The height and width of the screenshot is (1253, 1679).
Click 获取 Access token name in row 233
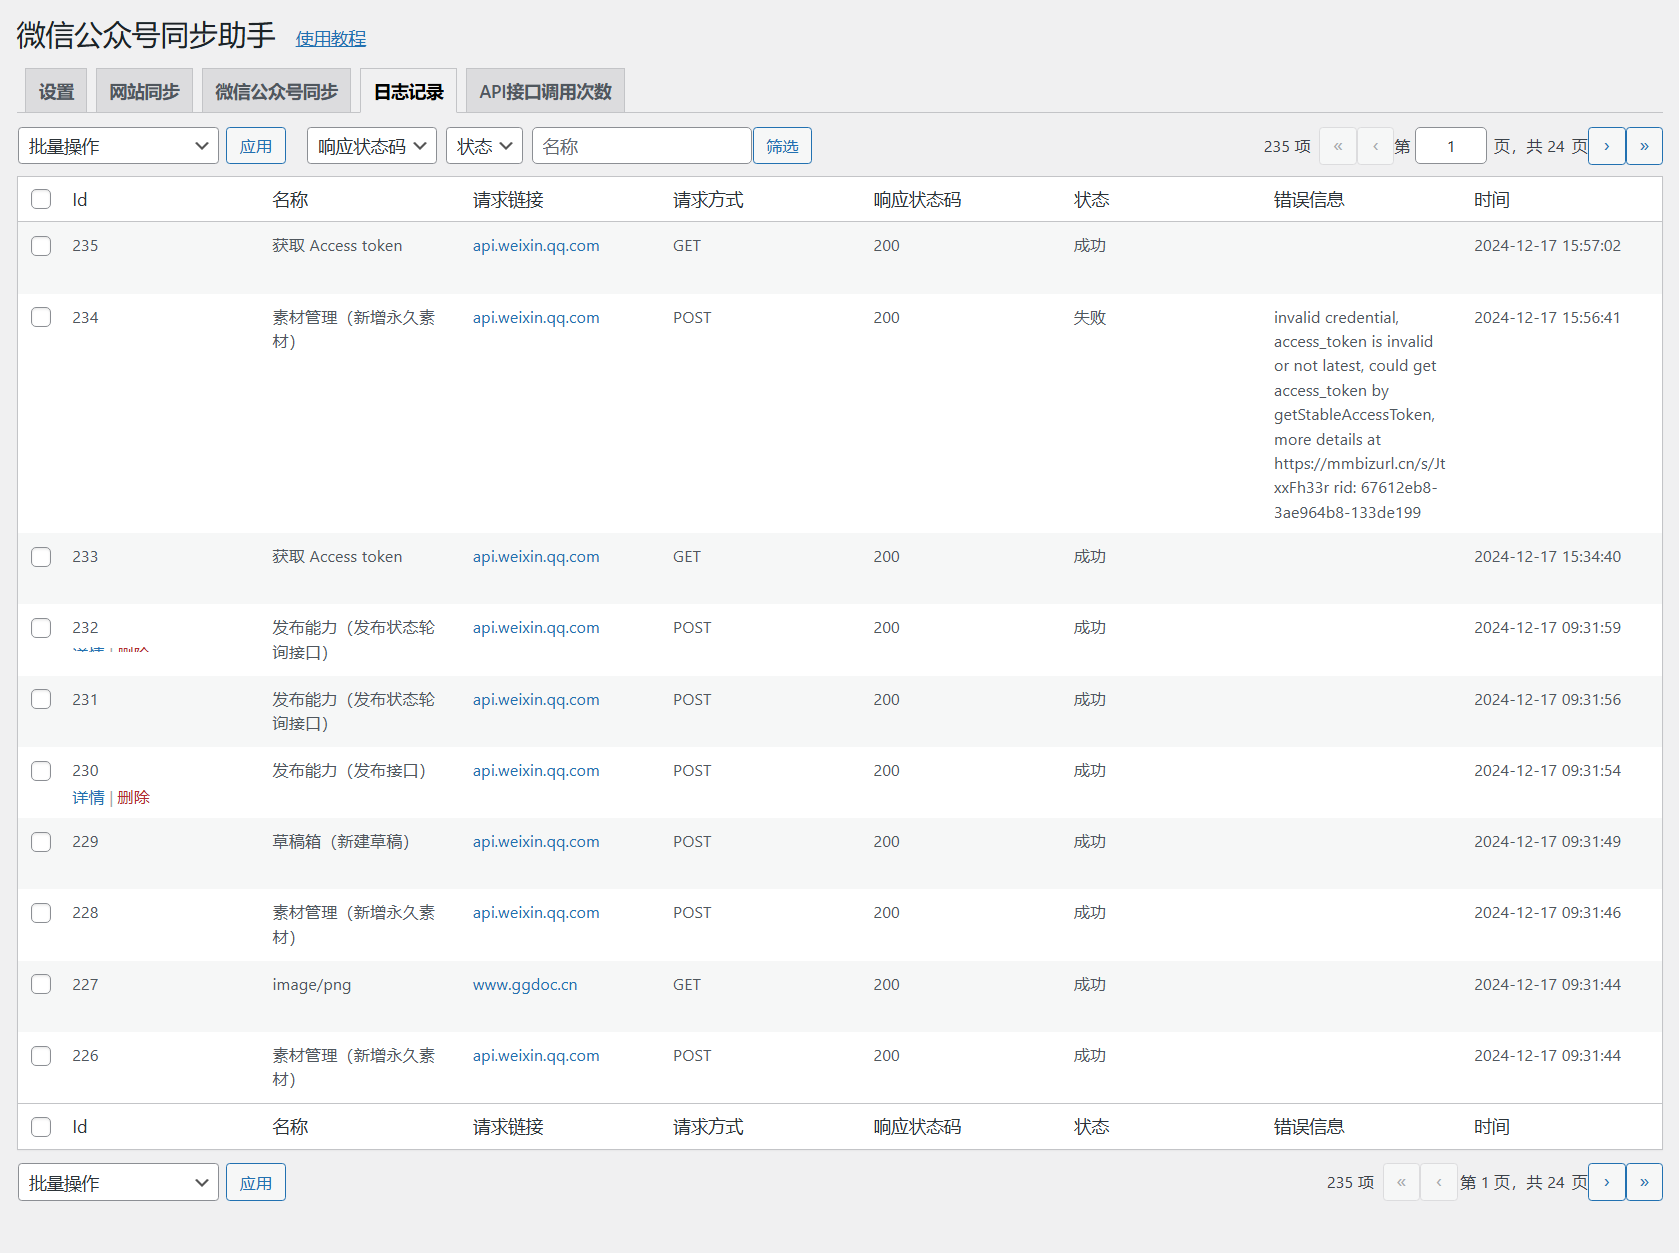coord(337,557)
